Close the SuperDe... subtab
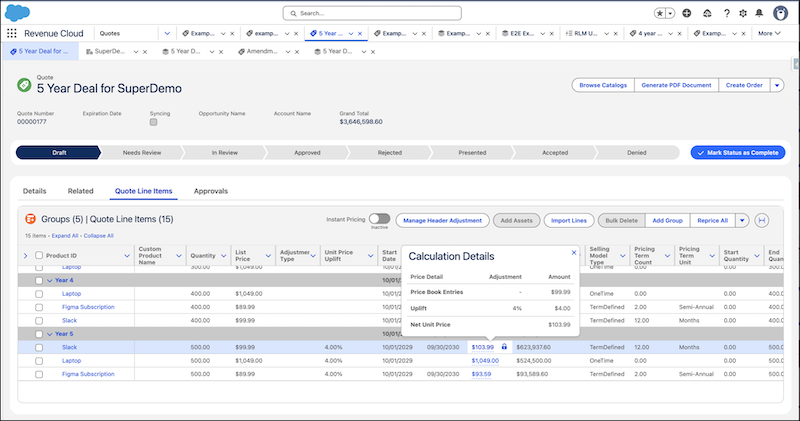 (145, 52)
